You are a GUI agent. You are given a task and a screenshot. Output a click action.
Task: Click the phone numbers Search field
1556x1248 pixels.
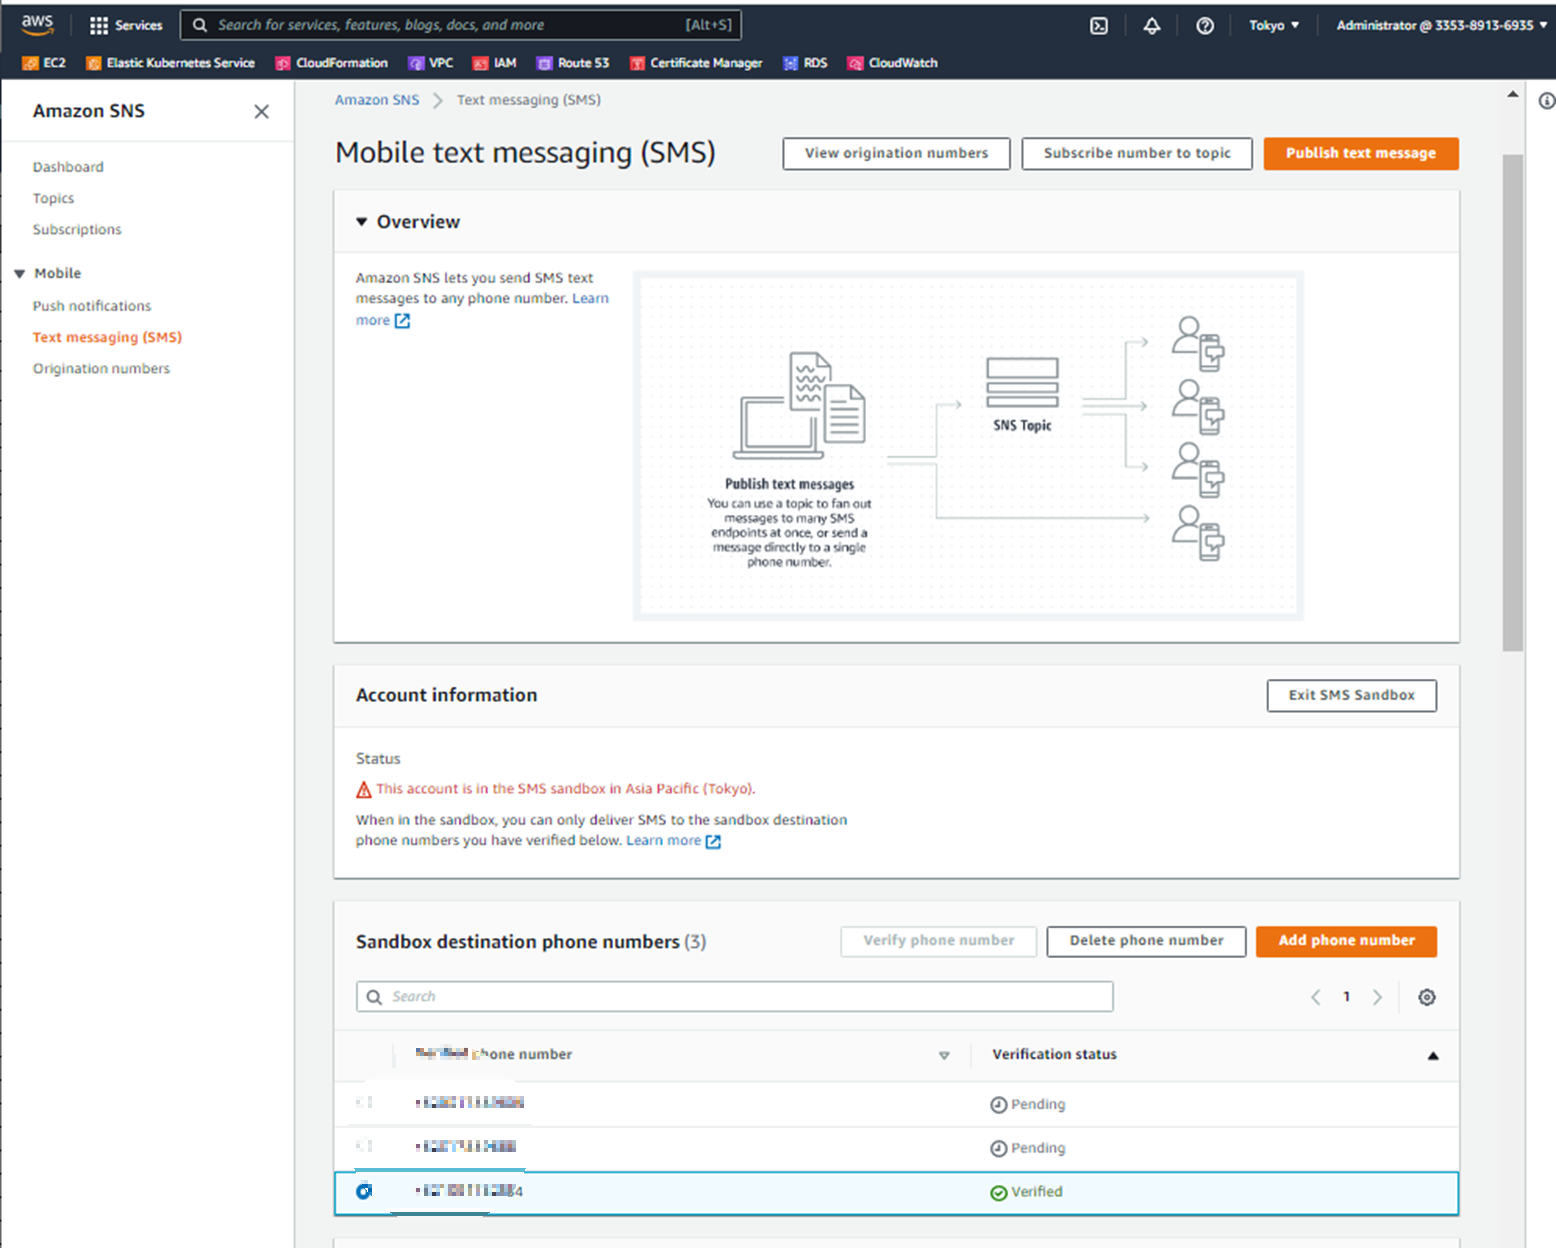point(734,997)
